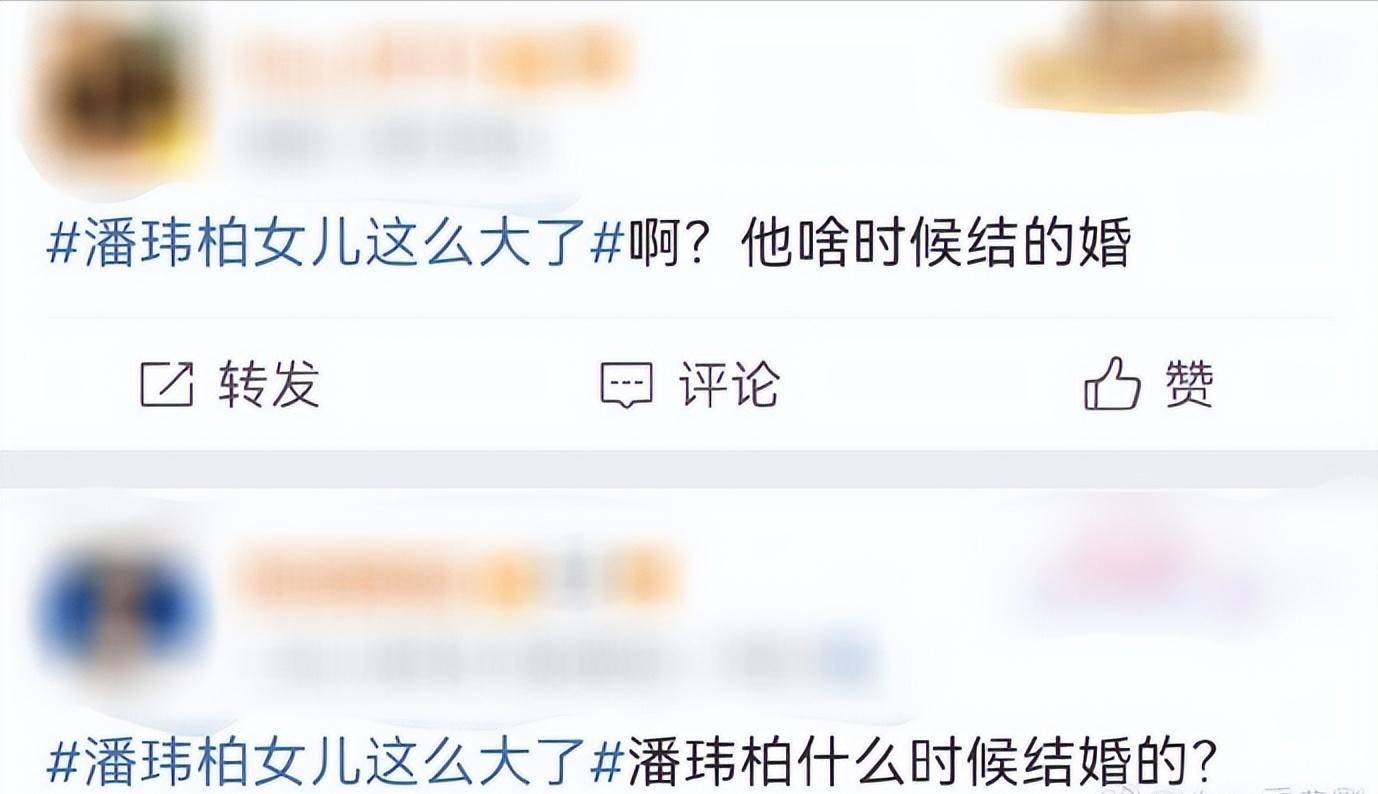Click the 评论 text label

(729, 385)
